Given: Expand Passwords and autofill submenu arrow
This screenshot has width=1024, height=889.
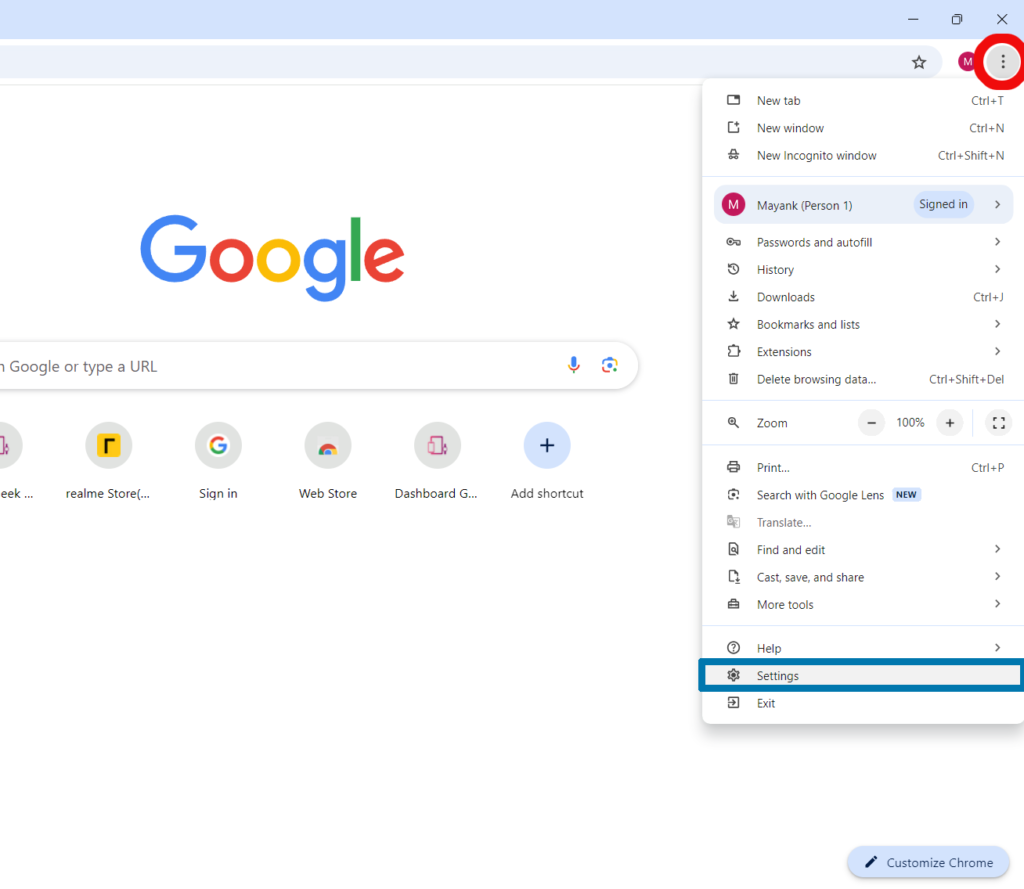Looking at the screenshot, I should pos(997,242).
